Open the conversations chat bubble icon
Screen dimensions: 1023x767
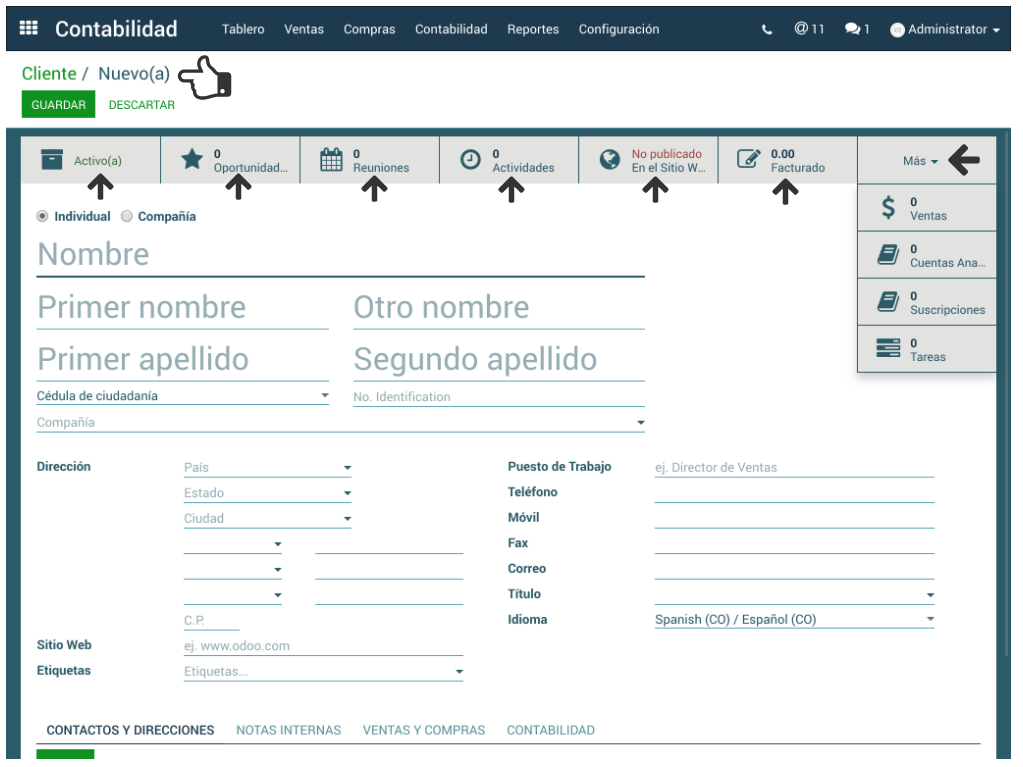[852, 30]
